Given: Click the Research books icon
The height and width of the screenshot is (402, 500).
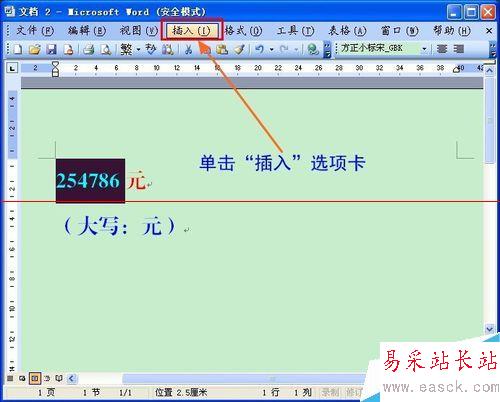Looking at the screenshot, I should point(168,49).
